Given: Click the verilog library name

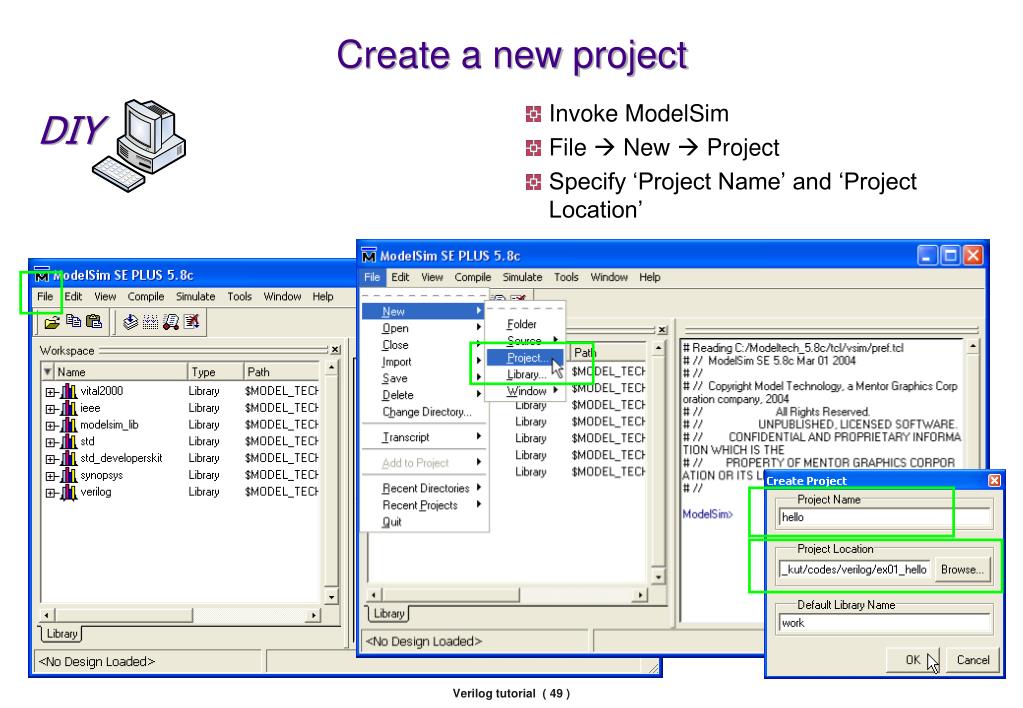Looking at the screenshot, I should pyautogui.click(x=96, y=492).
